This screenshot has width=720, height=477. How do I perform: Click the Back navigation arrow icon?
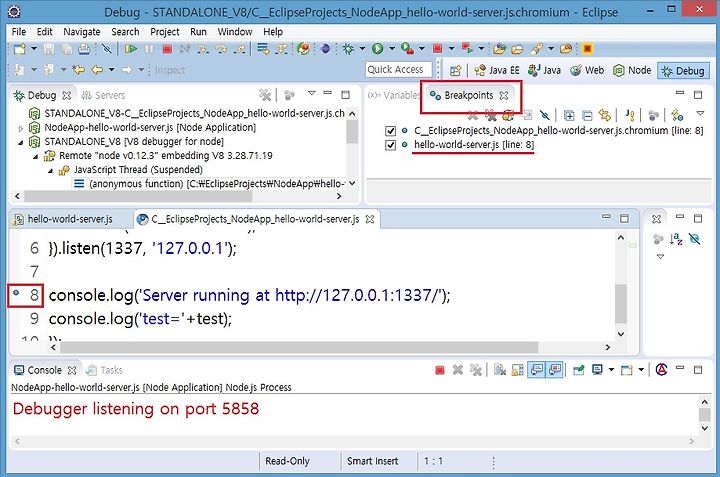point(97,70)
